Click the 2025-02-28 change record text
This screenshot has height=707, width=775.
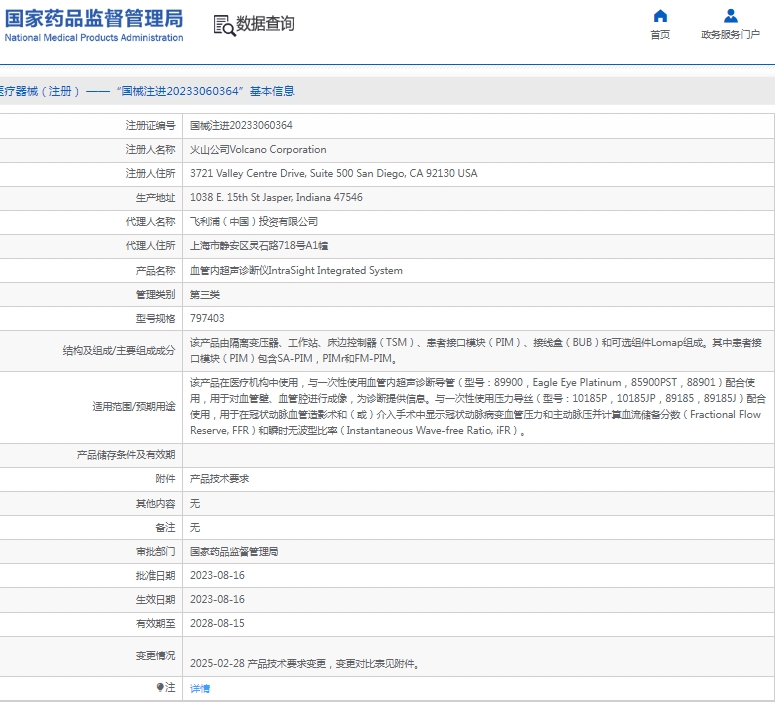point(305,663)
